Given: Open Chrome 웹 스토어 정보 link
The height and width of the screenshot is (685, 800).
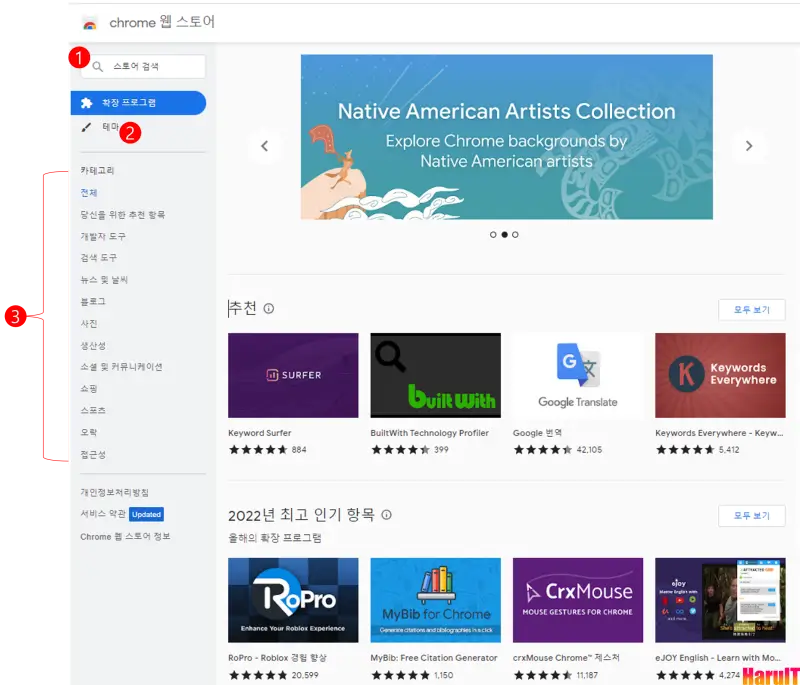Looking at the screenshot, I should 125,537.
